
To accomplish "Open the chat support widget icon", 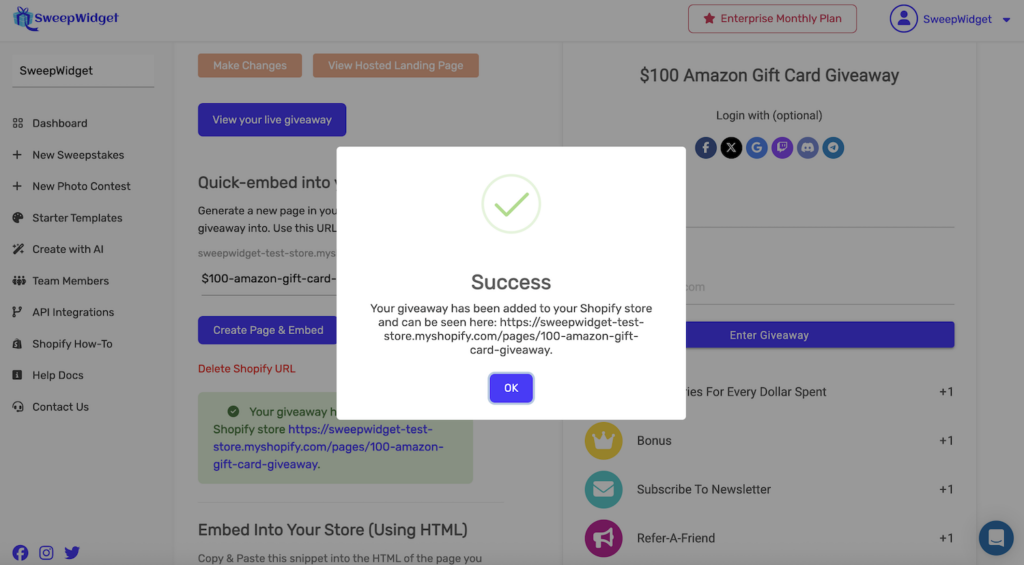I will 996,538.
